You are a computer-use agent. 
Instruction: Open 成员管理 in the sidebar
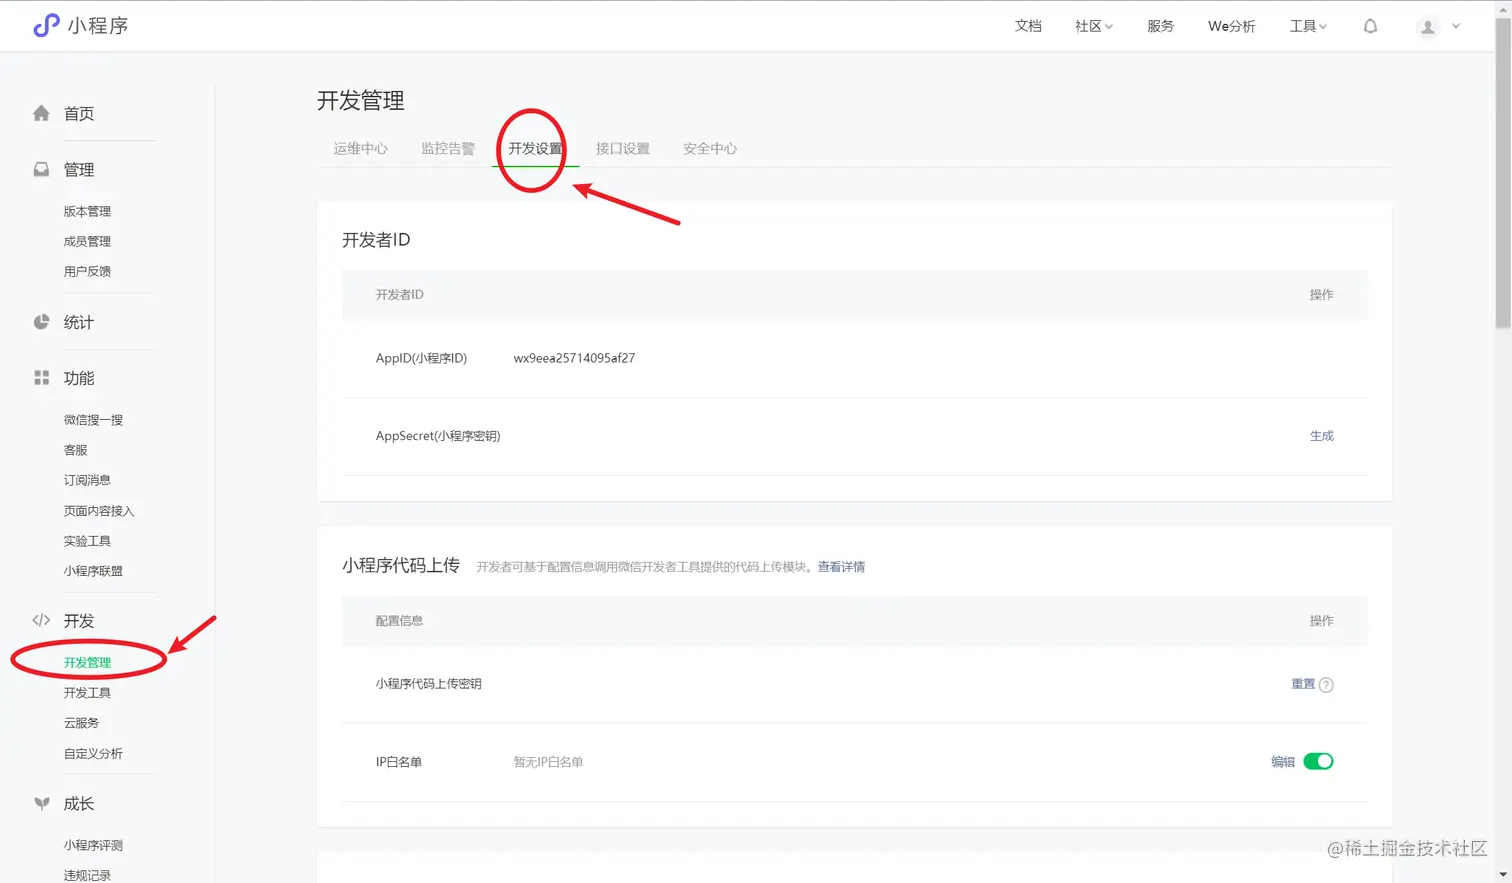(x=87, y=241)
